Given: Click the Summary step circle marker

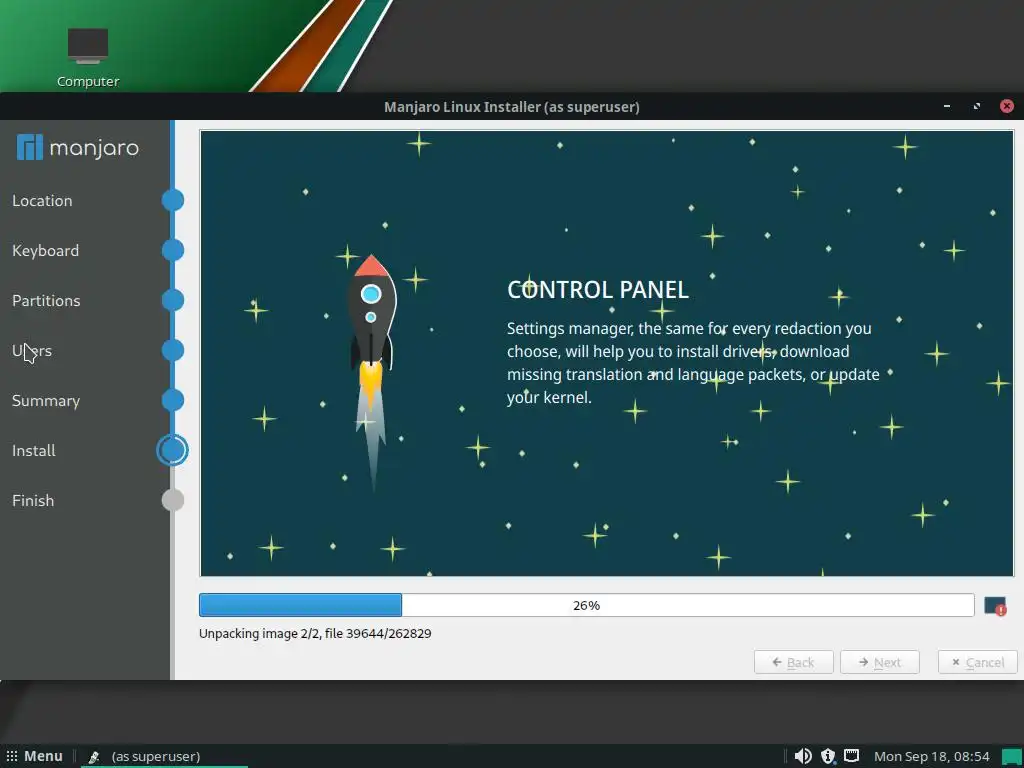Looking at the screenshot, I should (172, 400).
